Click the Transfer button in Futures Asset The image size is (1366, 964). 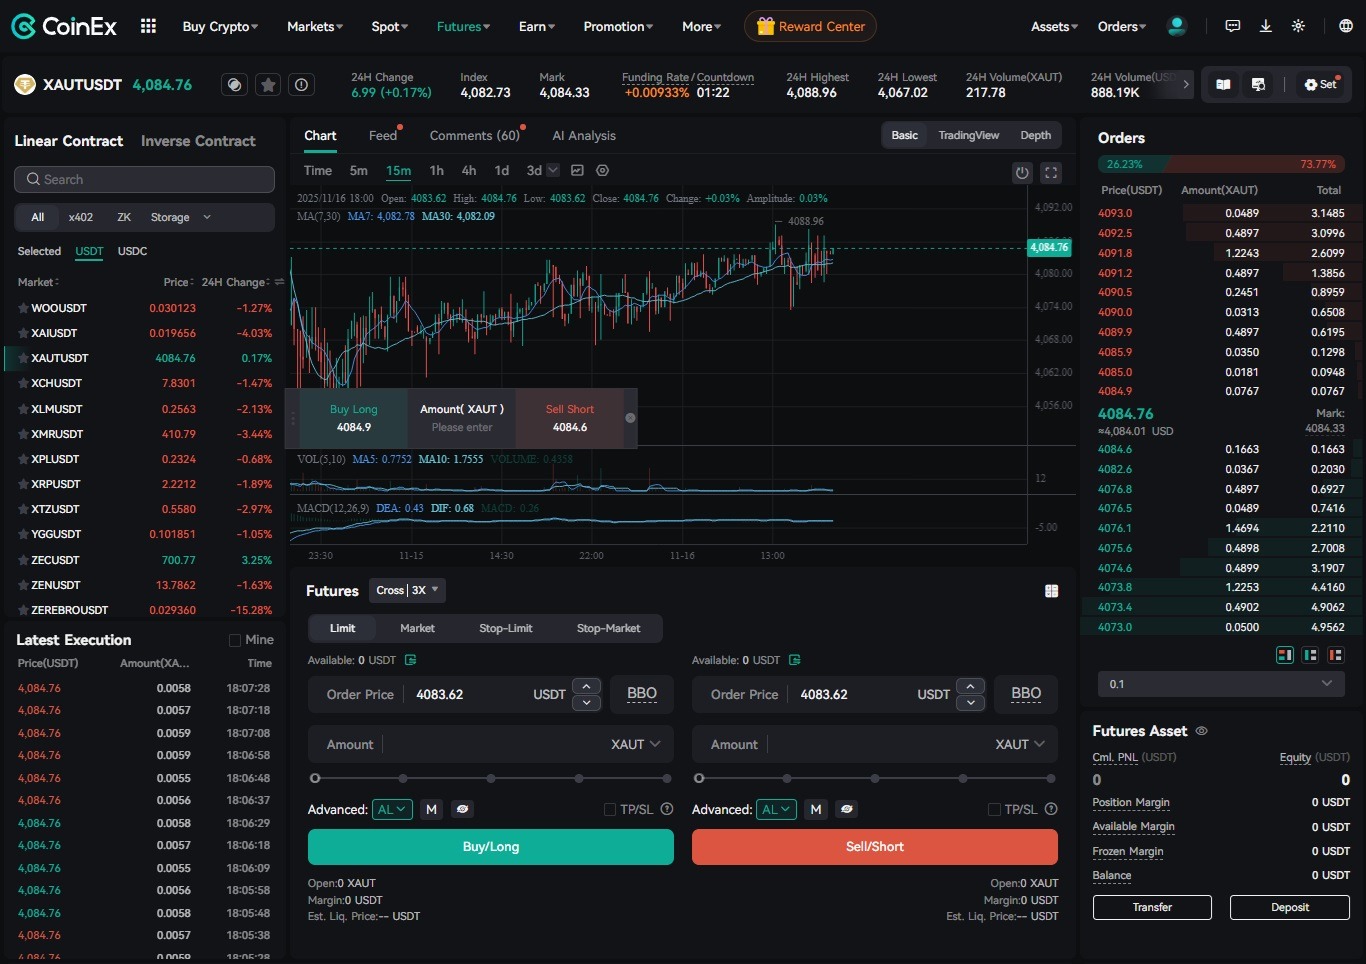[1152, 907]
